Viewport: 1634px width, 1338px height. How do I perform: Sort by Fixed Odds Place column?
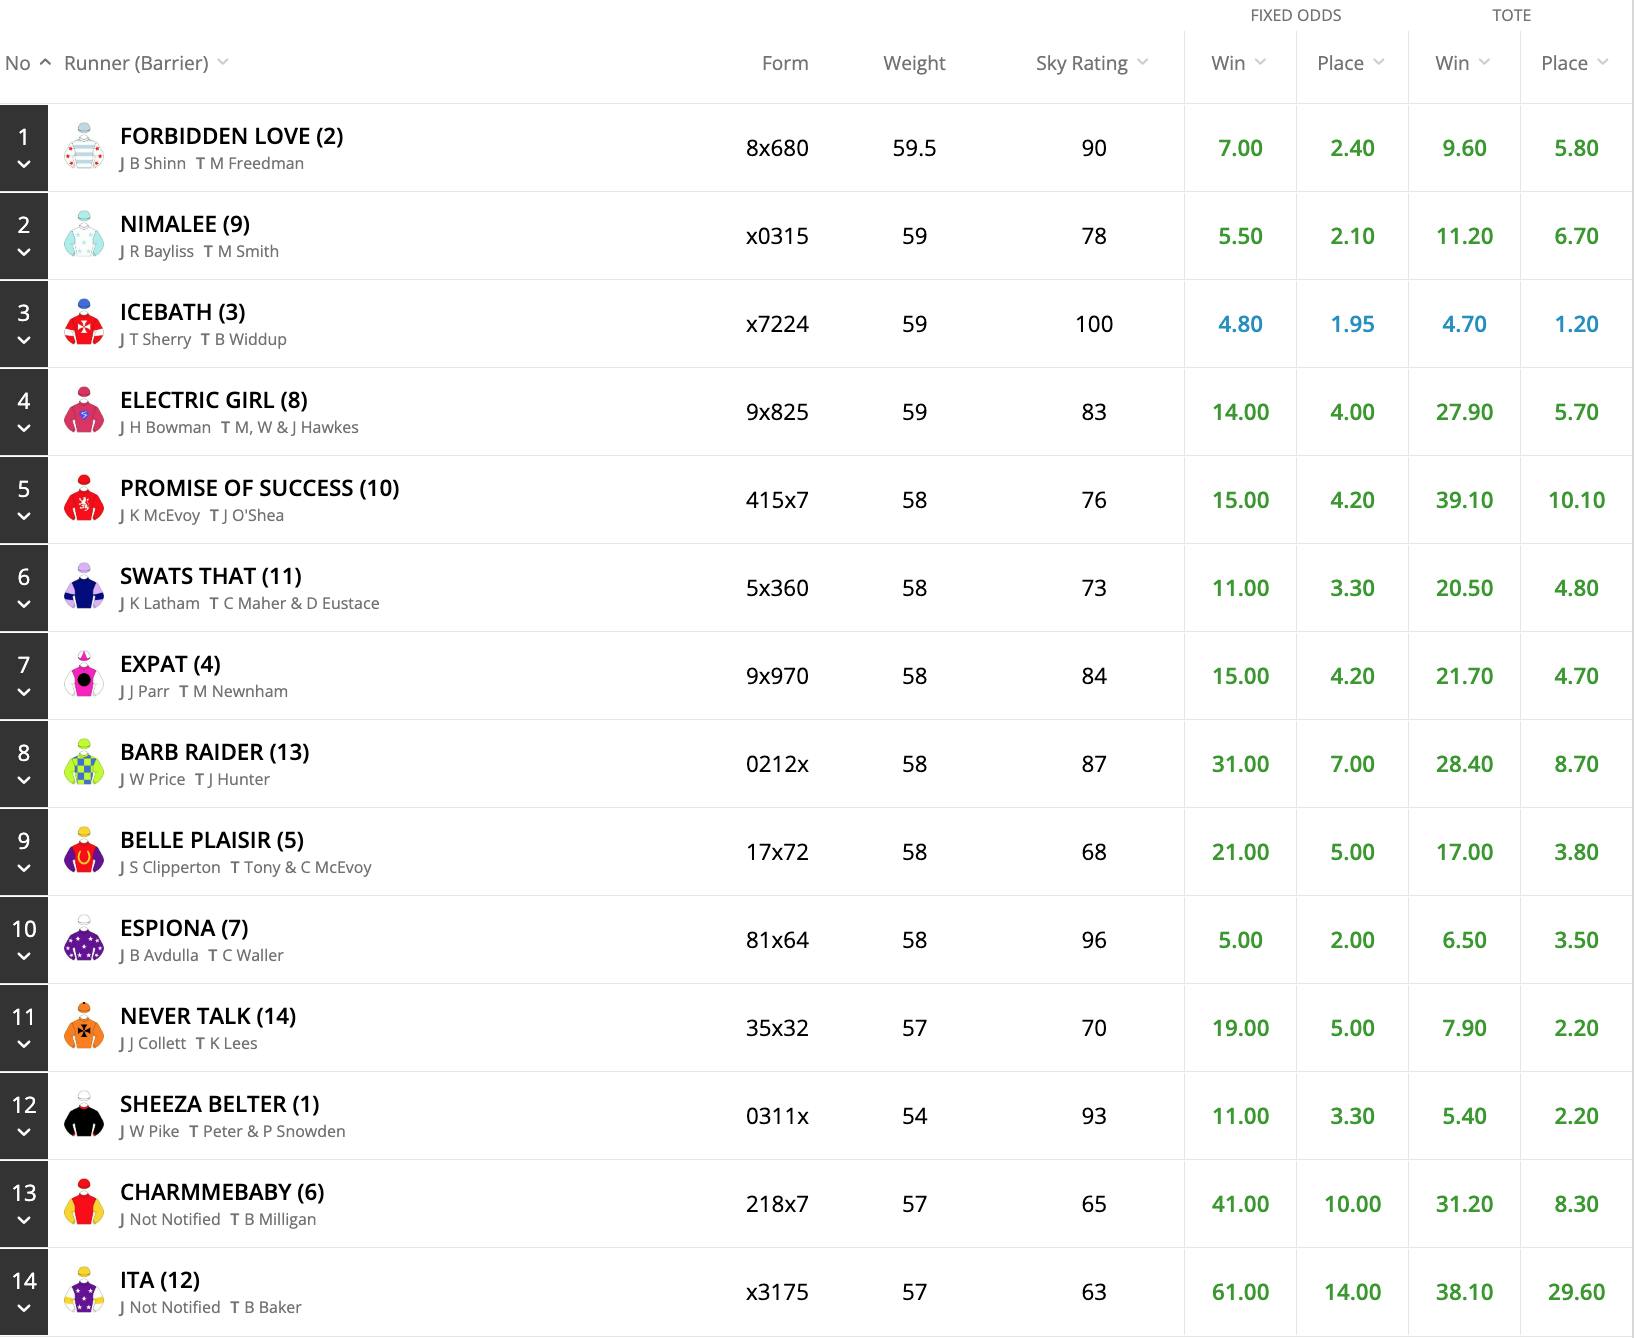point(1350,63)
